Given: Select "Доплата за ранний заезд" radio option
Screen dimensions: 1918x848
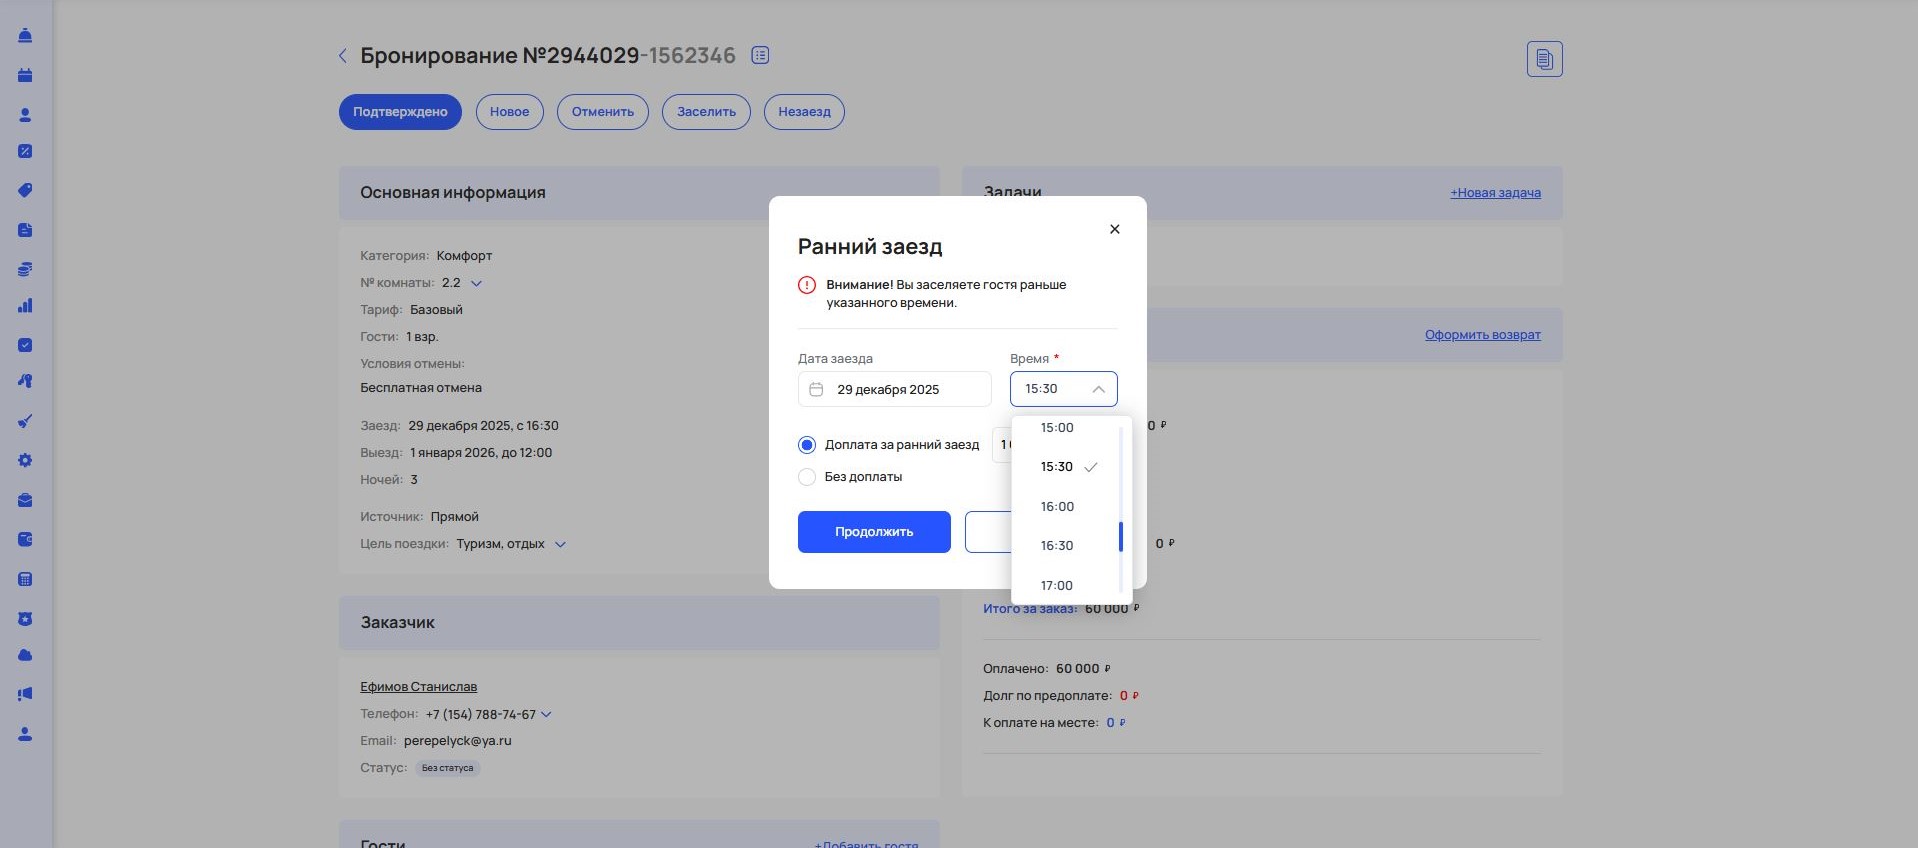Looking at the screenshot, I should pyautogui.click(x=807, y=445).
